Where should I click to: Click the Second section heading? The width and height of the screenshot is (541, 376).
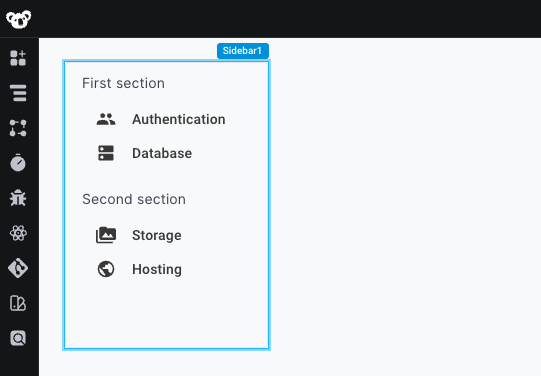click(x=134, y=199)
